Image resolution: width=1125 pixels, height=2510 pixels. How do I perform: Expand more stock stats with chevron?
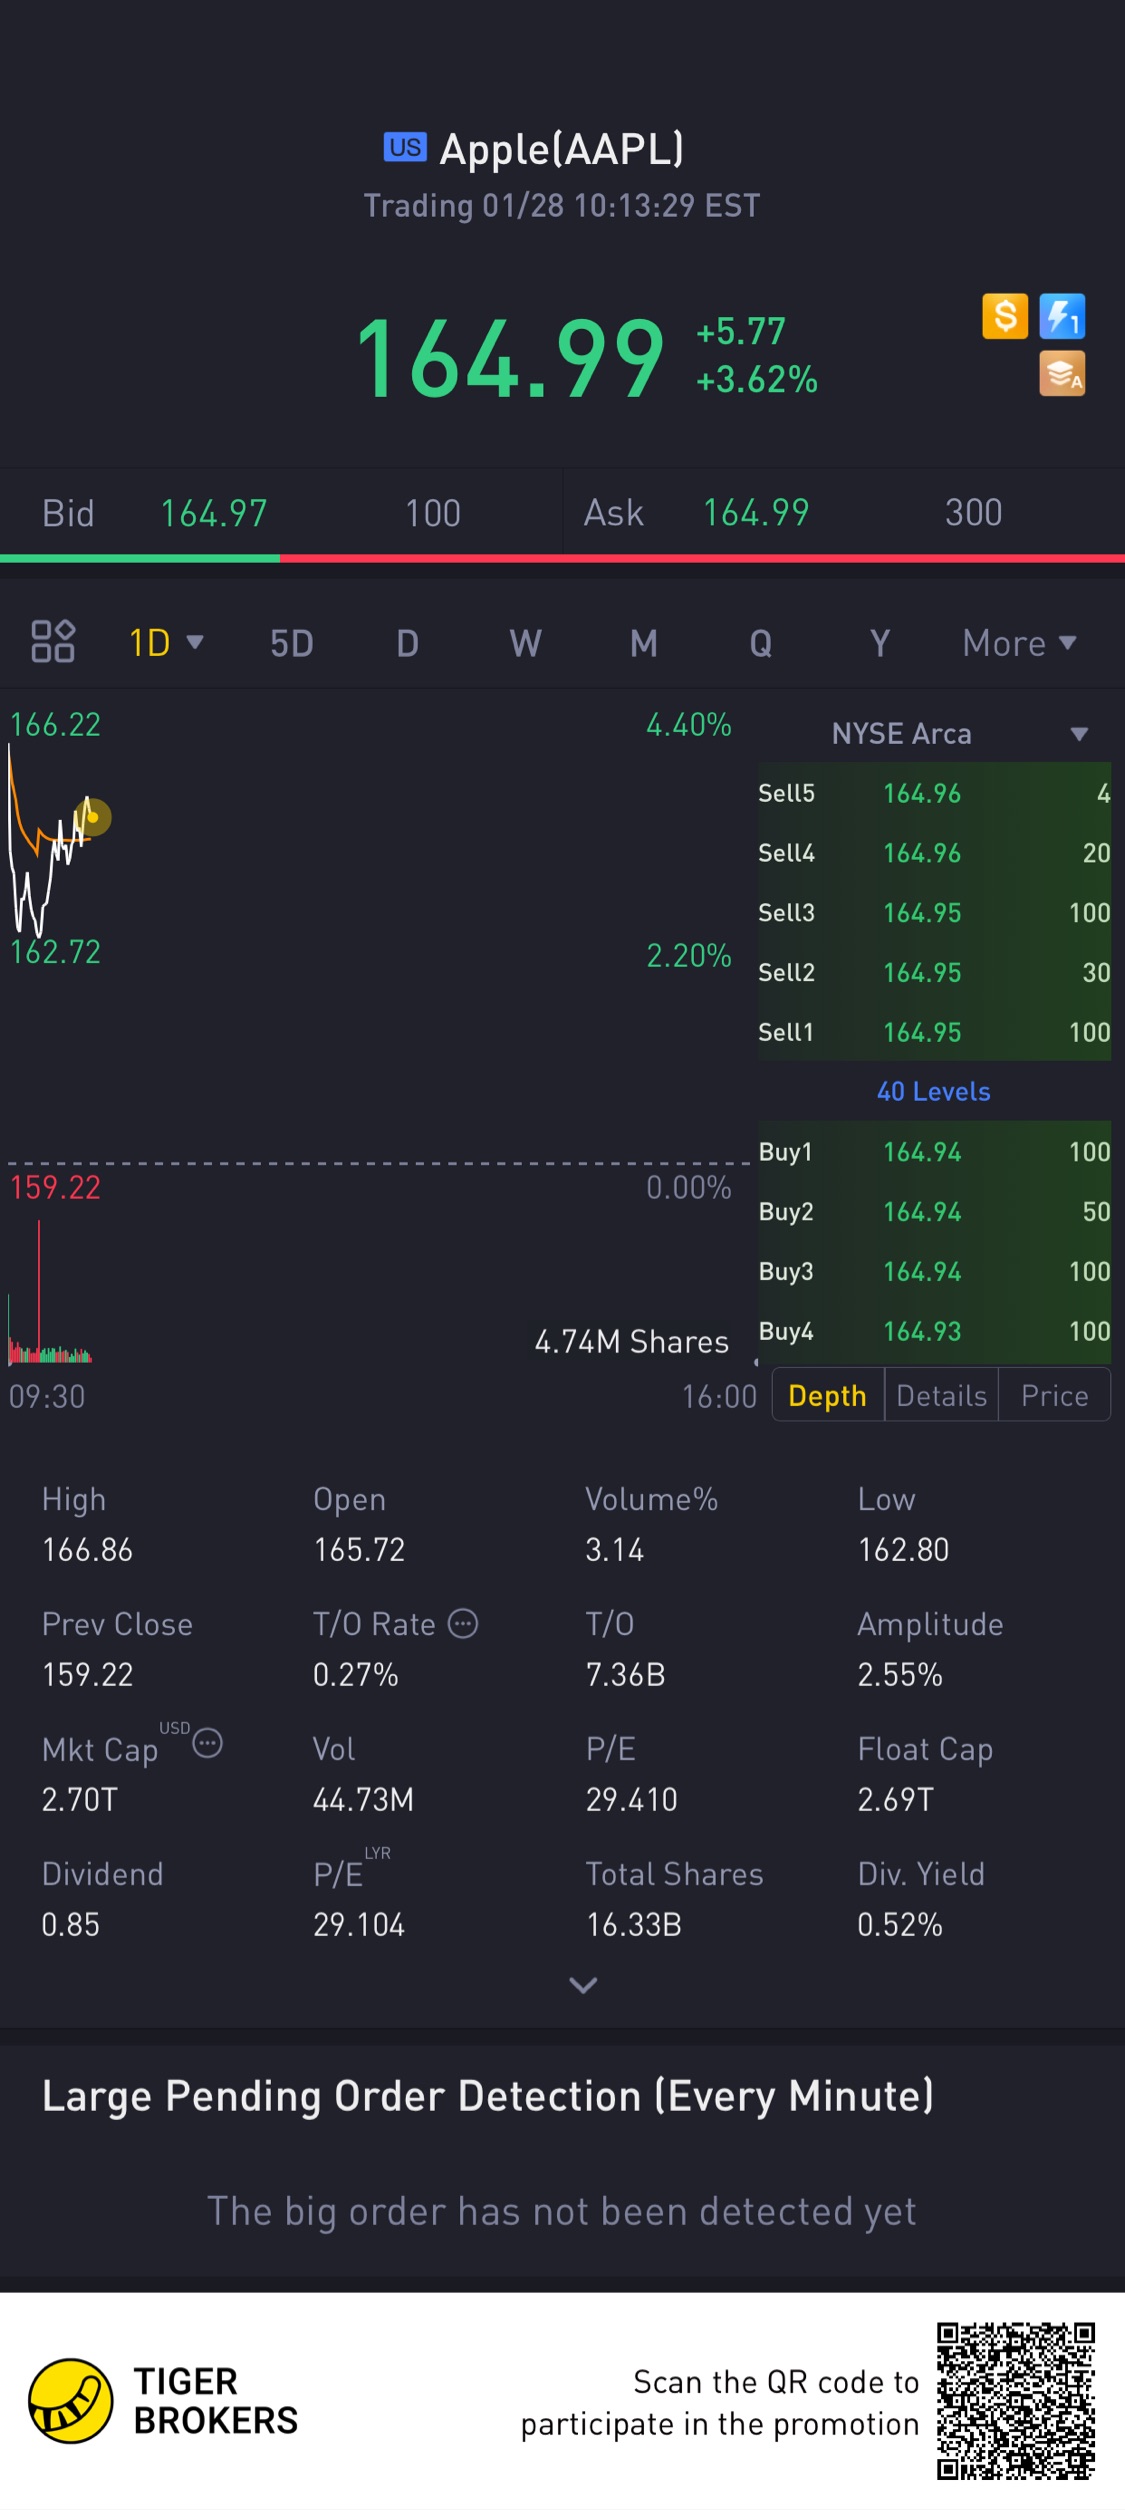pyautogui.click(x=583, y=1985)
